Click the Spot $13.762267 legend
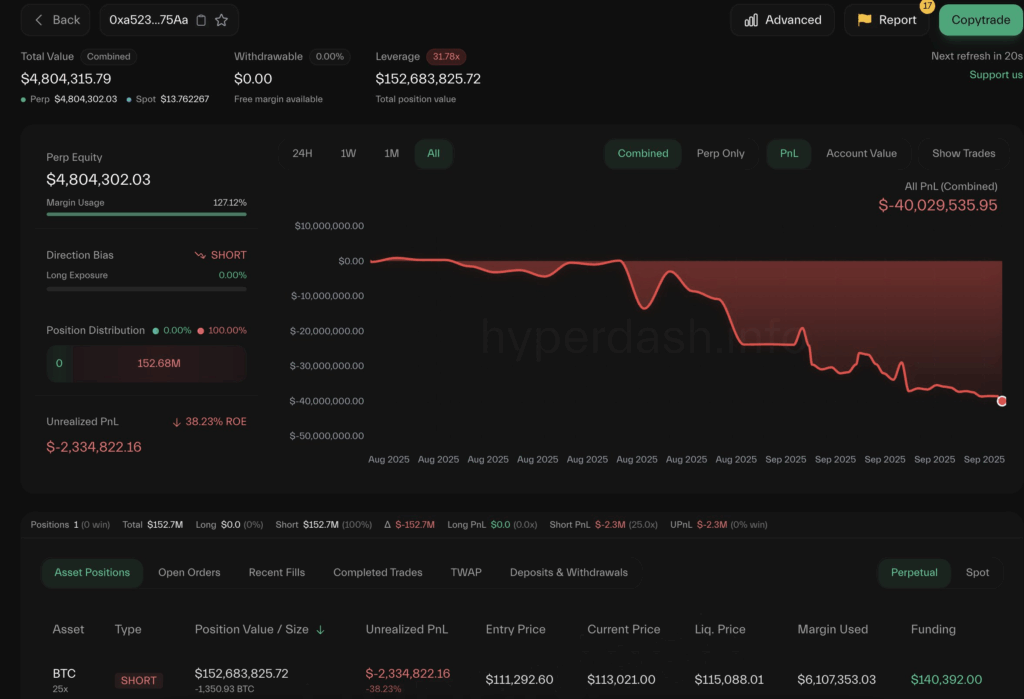The height and width of the screenshot is (699, 1024). (167, 99)
